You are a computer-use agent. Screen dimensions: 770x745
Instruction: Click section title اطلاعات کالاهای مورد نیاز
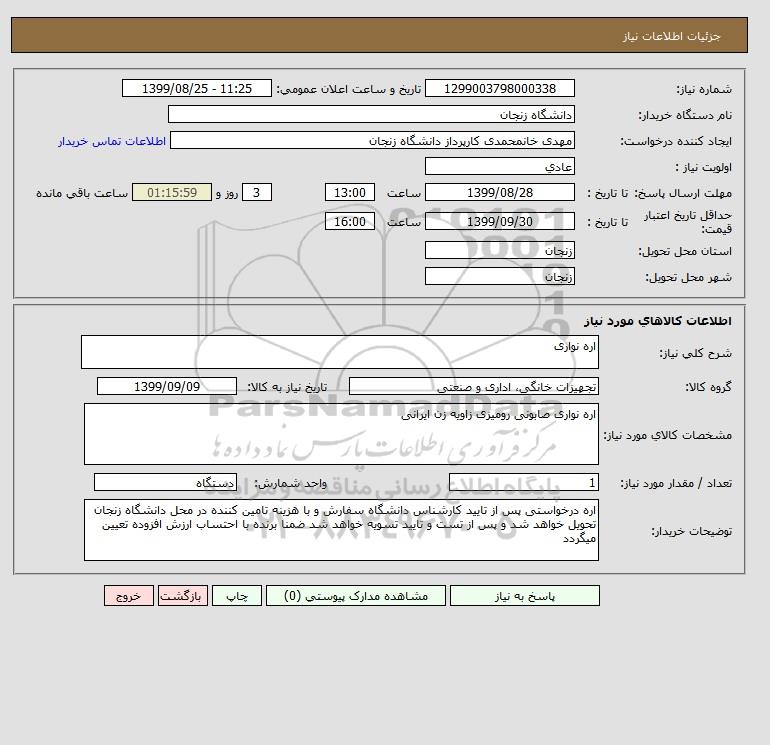tap(658, 321)
